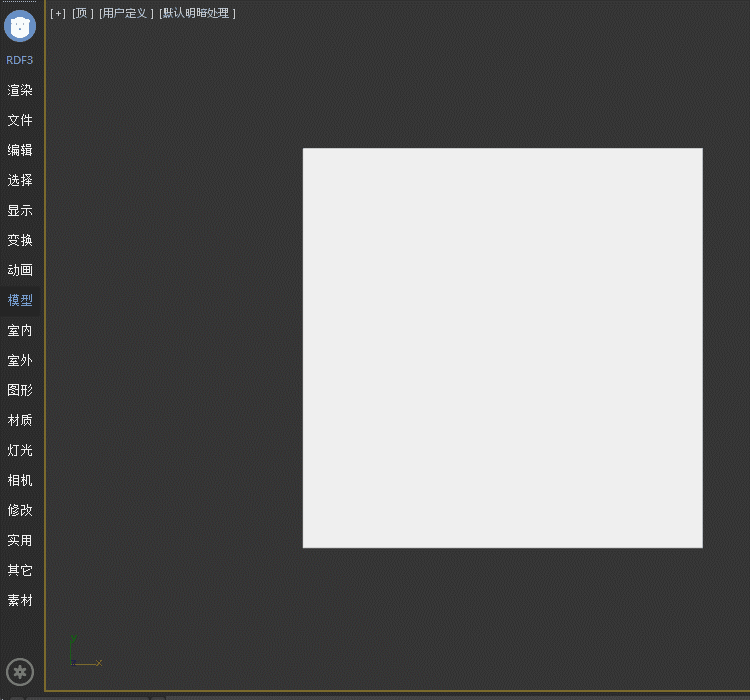Select the white plane object in viewport
The height and width of the screenshot is (700, 750).
pos(502,348)
